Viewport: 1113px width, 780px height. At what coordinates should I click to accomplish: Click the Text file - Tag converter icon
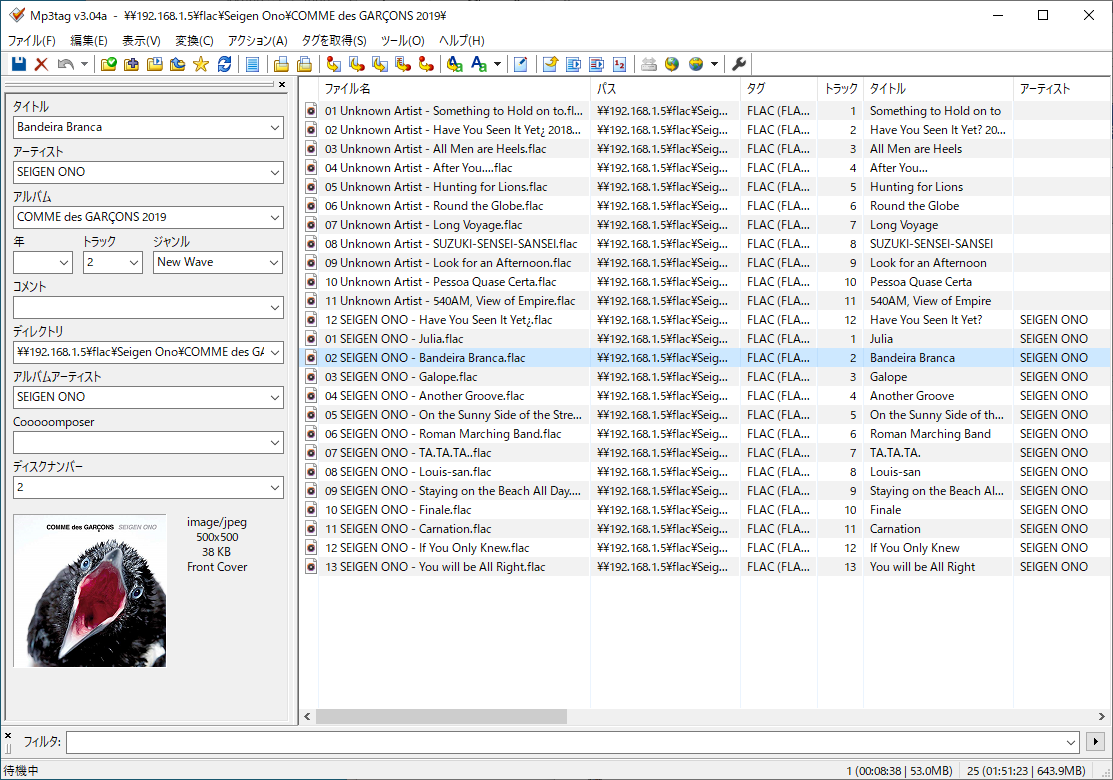point(403,64)
